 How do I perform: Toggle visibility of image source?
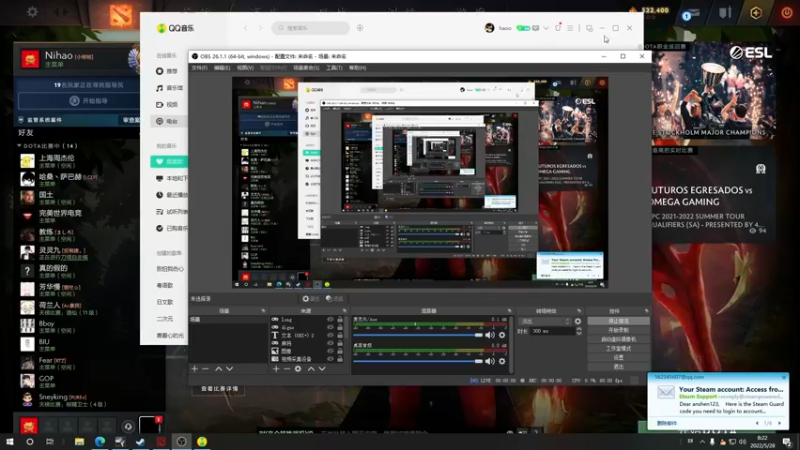tap(330, 351)
